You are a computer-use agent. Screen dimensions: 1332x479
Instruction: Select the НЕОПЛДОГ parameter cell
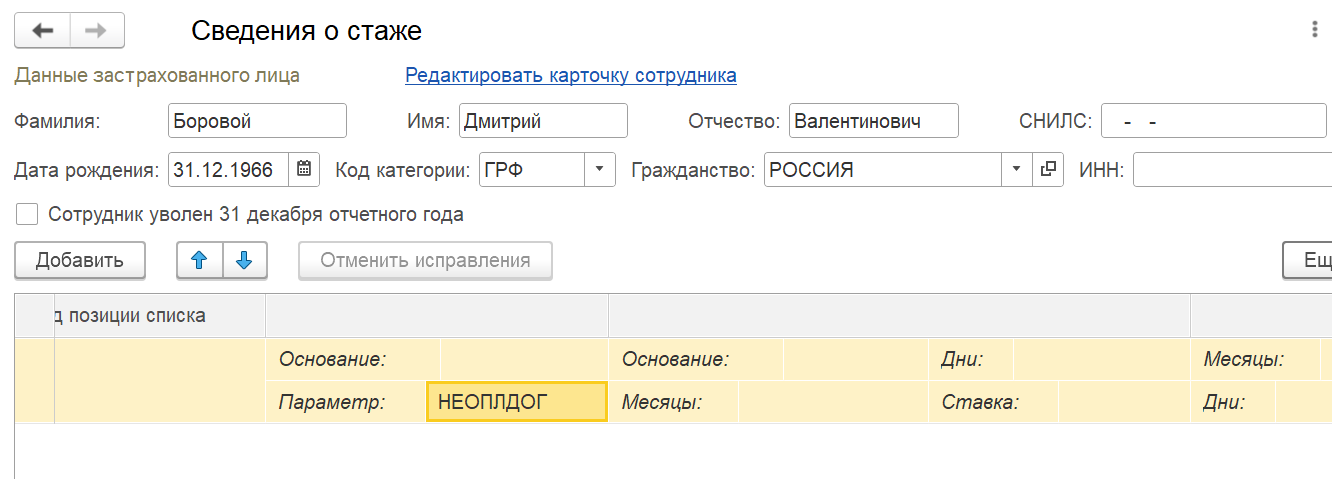point(516,402)
